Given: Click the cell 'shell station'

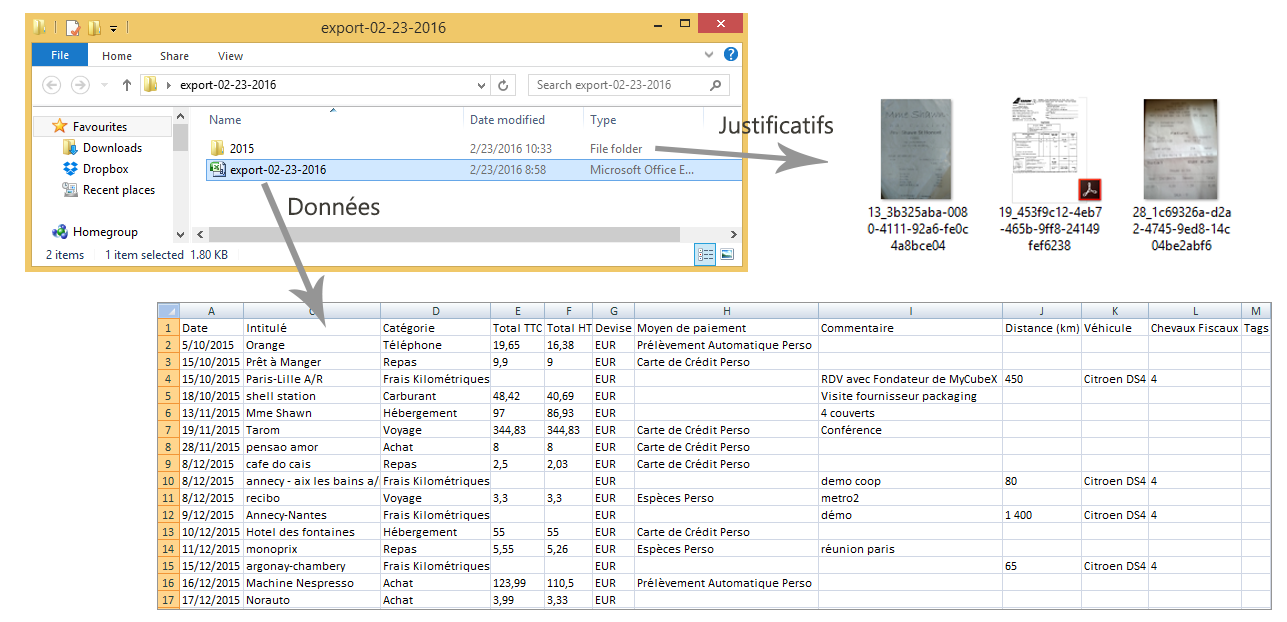Looking at the screenshot, I should coord(312,396).
